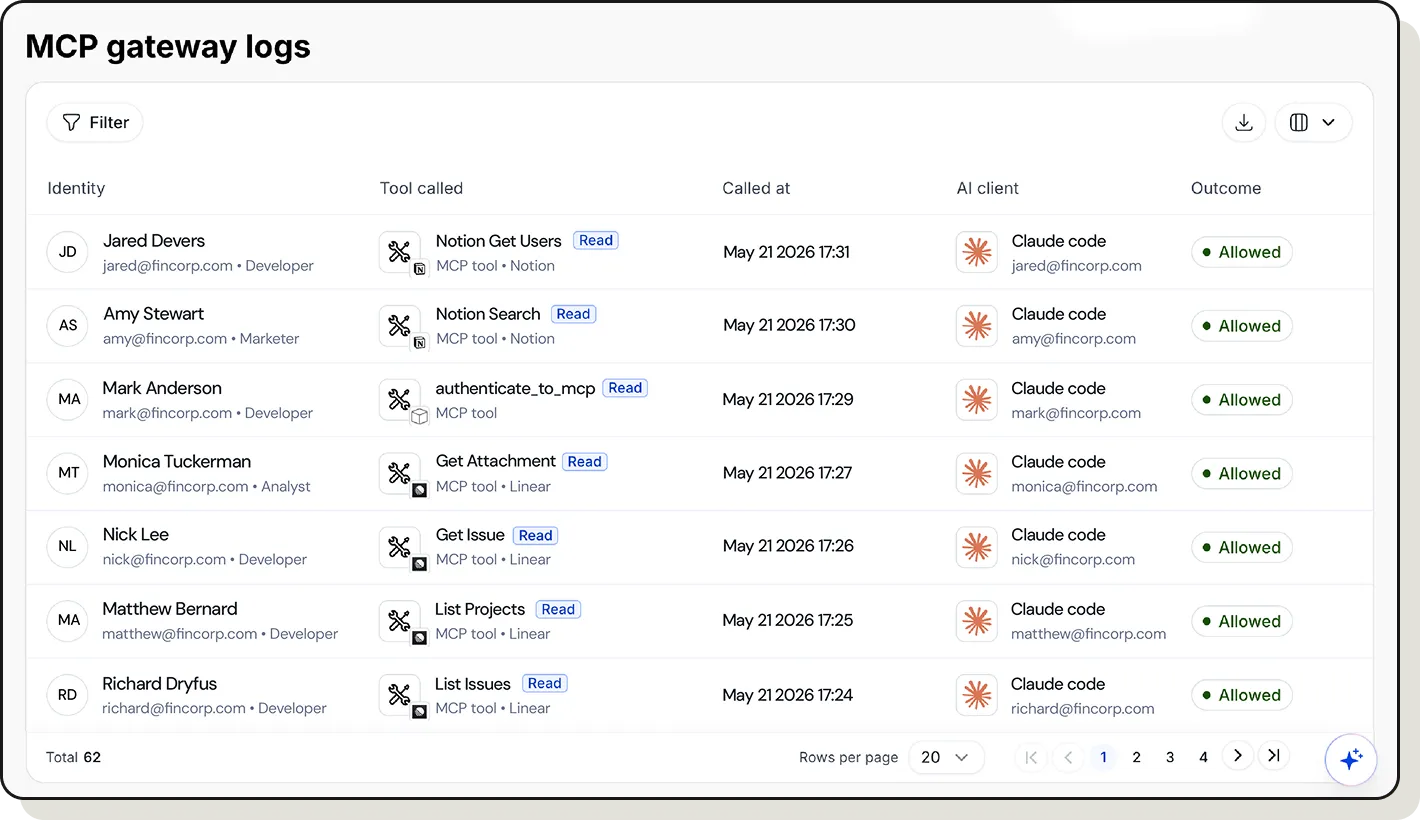1420x820 pixels.
Task: Click the tool icon for authenticate_to_mcp
Action: pos(400,399)
